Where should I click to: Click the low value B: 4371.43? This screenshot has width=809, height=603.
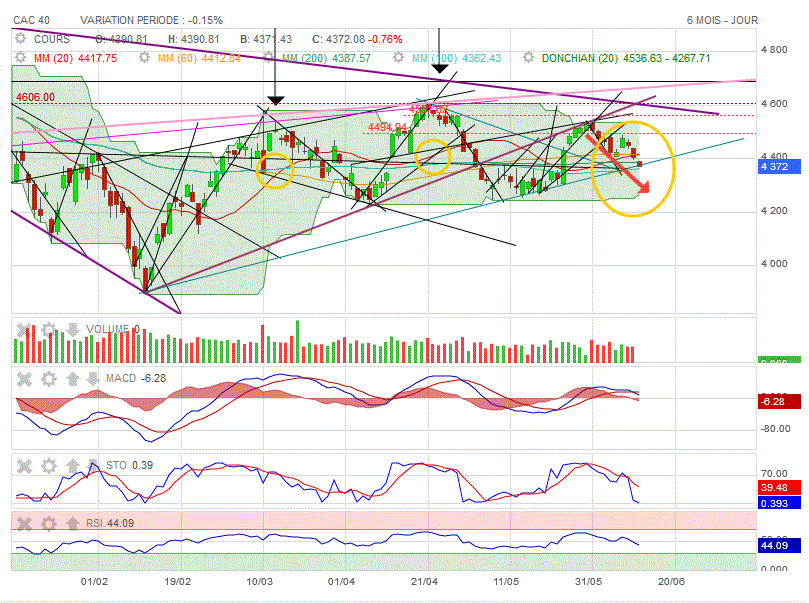(266, 39)
